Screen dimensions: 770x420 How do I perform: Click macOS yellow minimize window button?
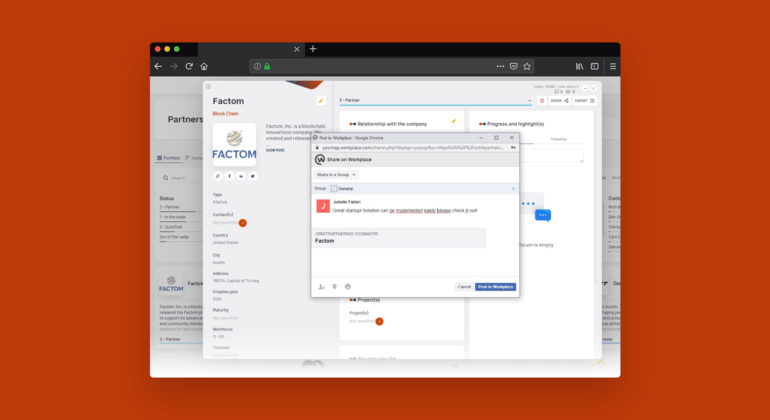[167, 49]
